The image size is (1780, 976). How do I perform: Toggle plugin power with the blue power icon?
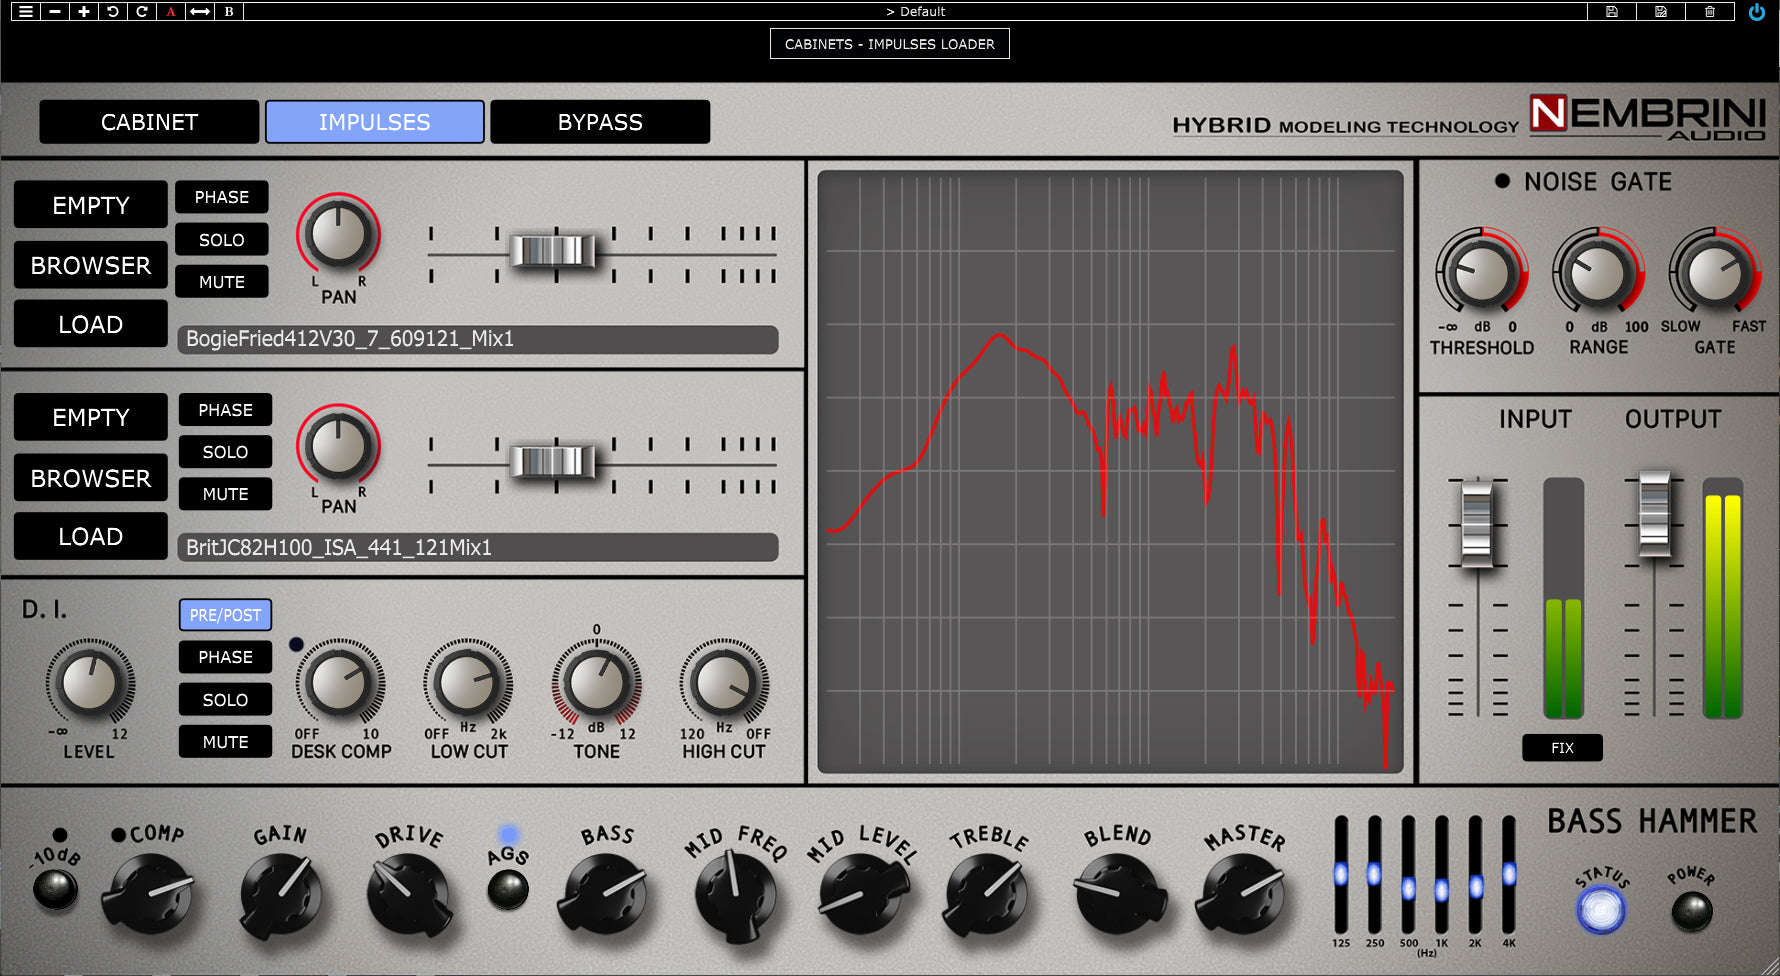click(x=1757, y=12)
